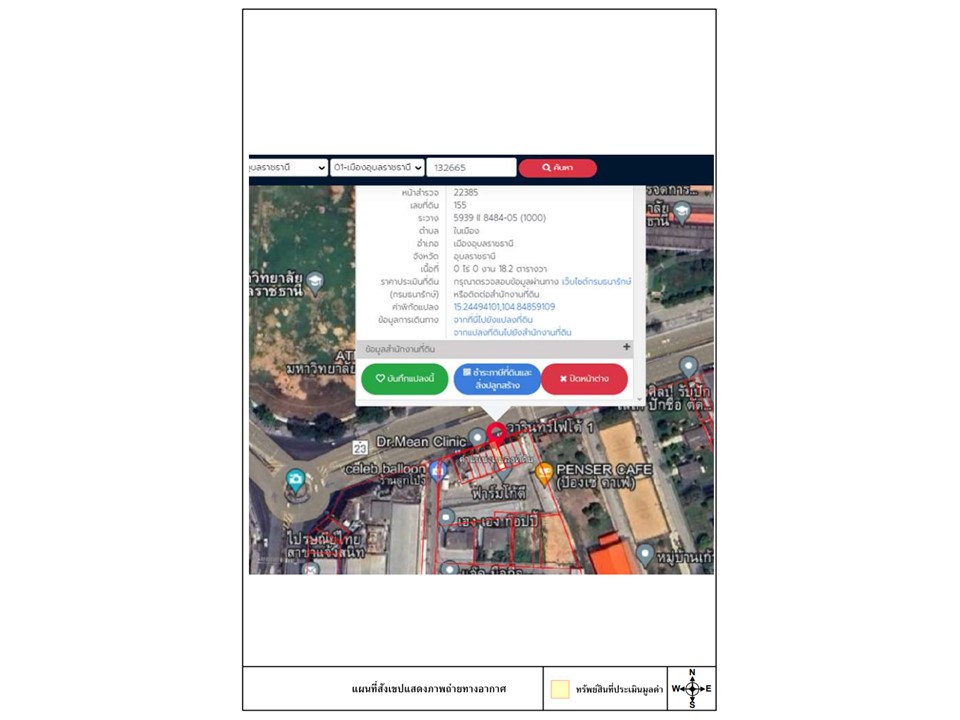Screen dimensions: 960x720
Task: Click the teal camera landmark marker at roundabout
Action: [x=295, y=479]
